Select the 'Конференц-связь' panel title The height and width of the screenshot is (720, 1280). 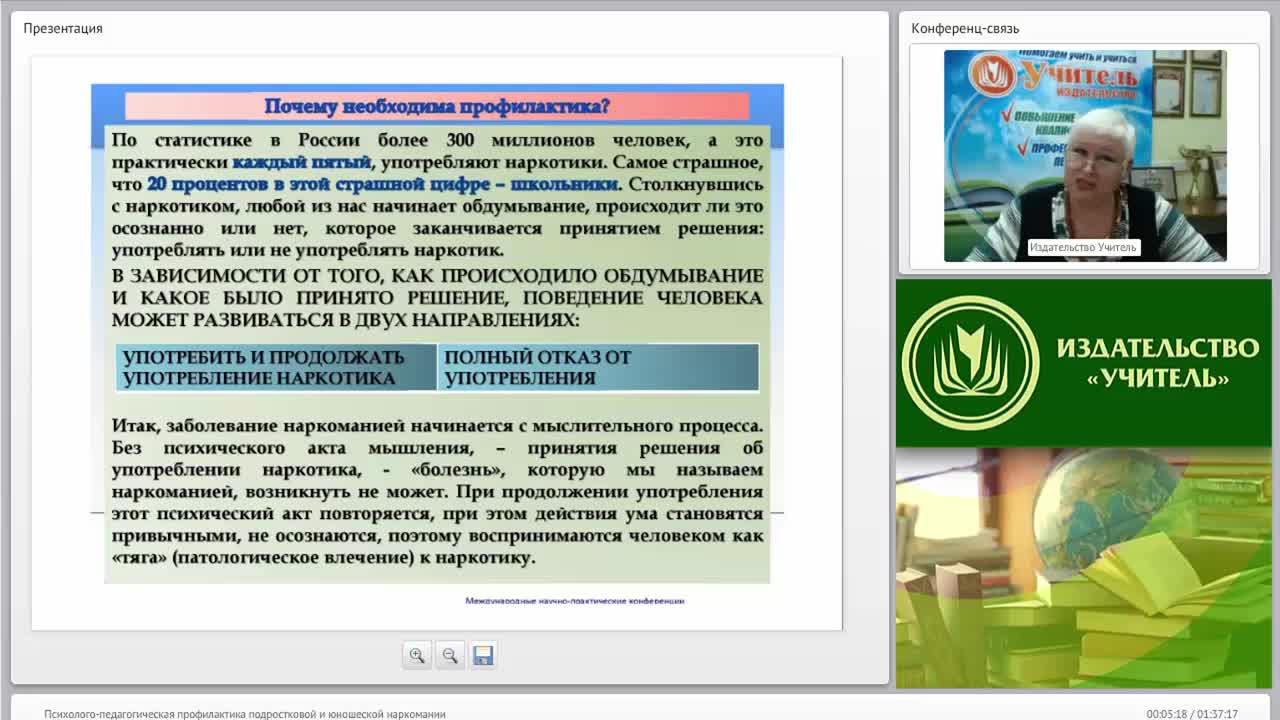[965, 28]
